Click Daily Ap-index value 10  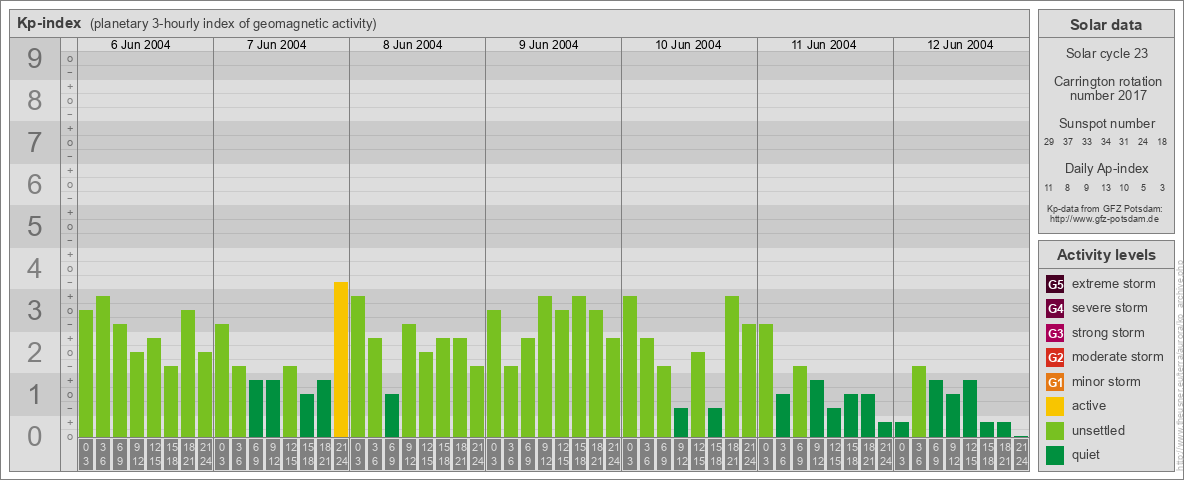pyautogui.click(x=1124, y=187)
